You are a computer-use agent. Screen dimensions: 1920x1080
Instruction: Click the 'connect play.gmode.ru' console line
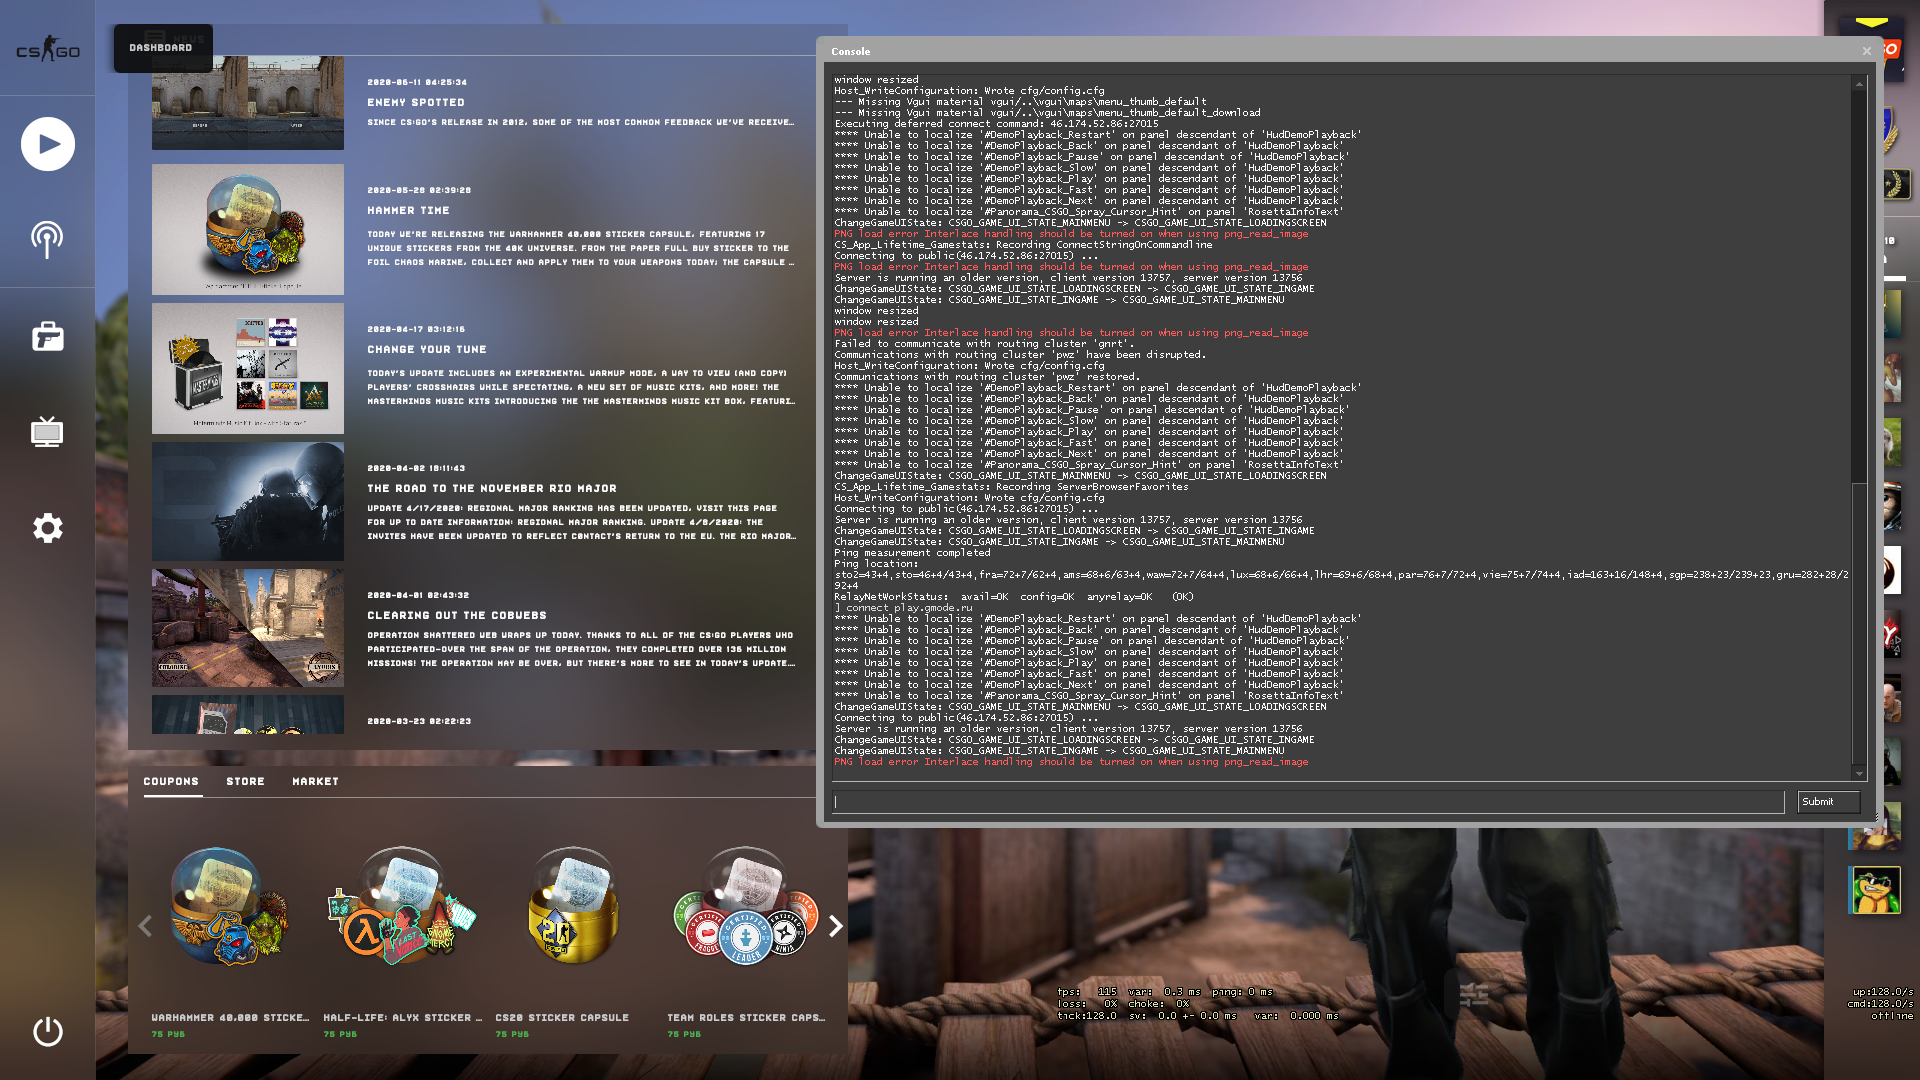pyautogui.click(x=903, y=607)
